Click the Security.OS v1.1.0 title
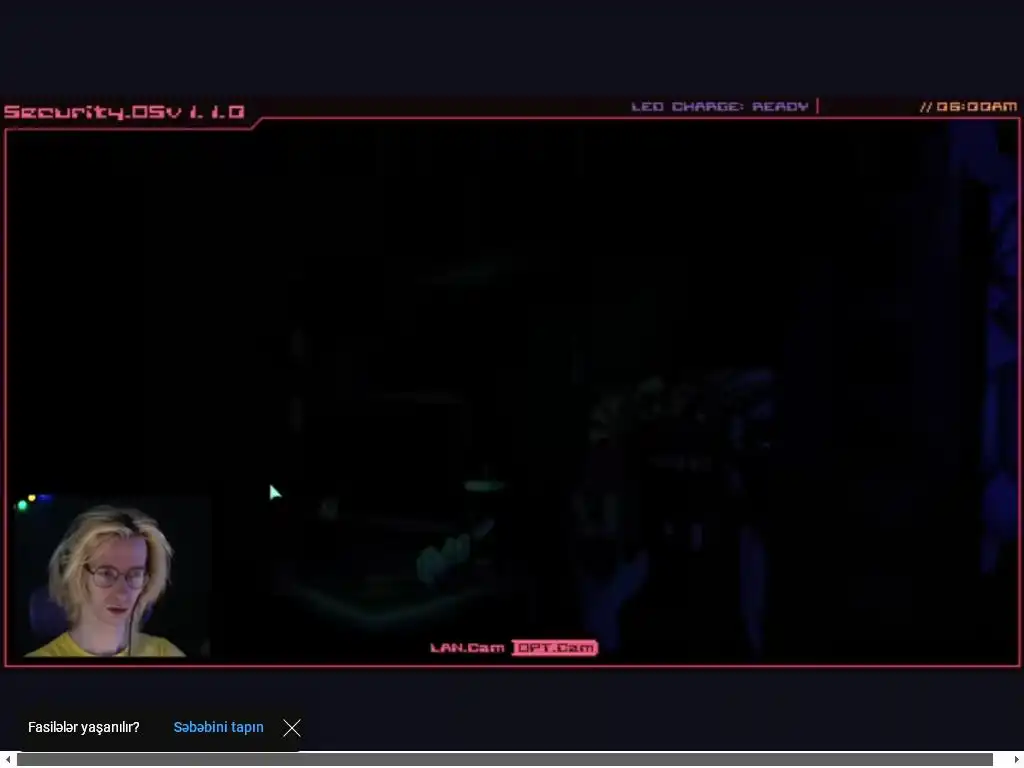 pos(124,112)
